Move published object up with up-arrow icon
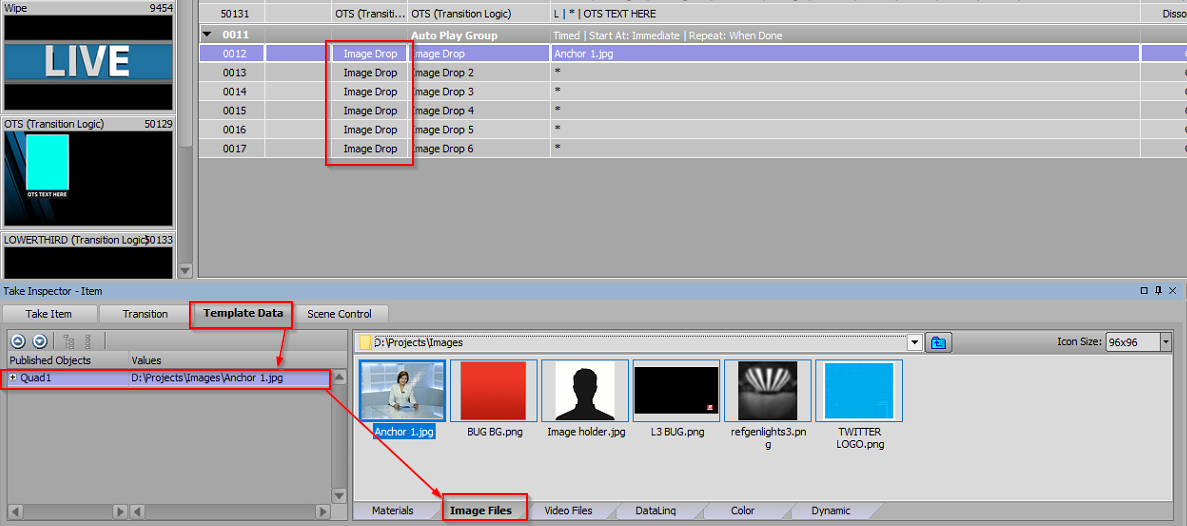This screenshot has width=1187, height=526. point(20,341)
